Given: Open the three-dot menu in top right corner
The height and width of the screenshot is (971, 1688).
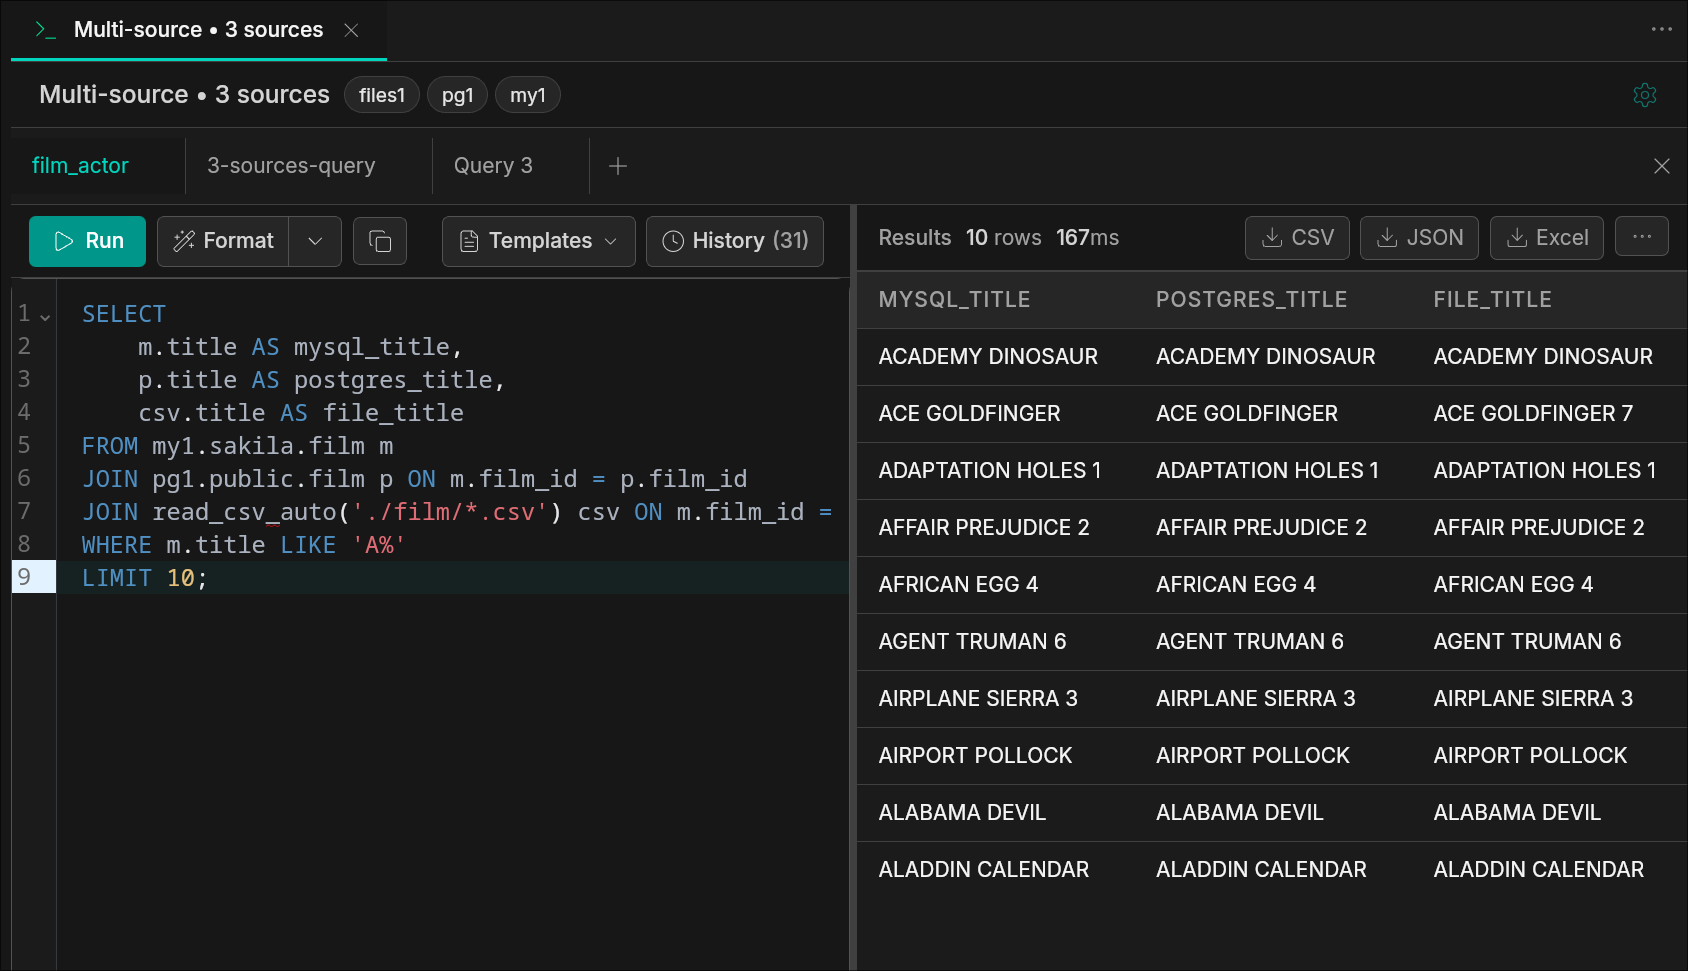Looking at the screenshot, I should tap(1661, 29).
